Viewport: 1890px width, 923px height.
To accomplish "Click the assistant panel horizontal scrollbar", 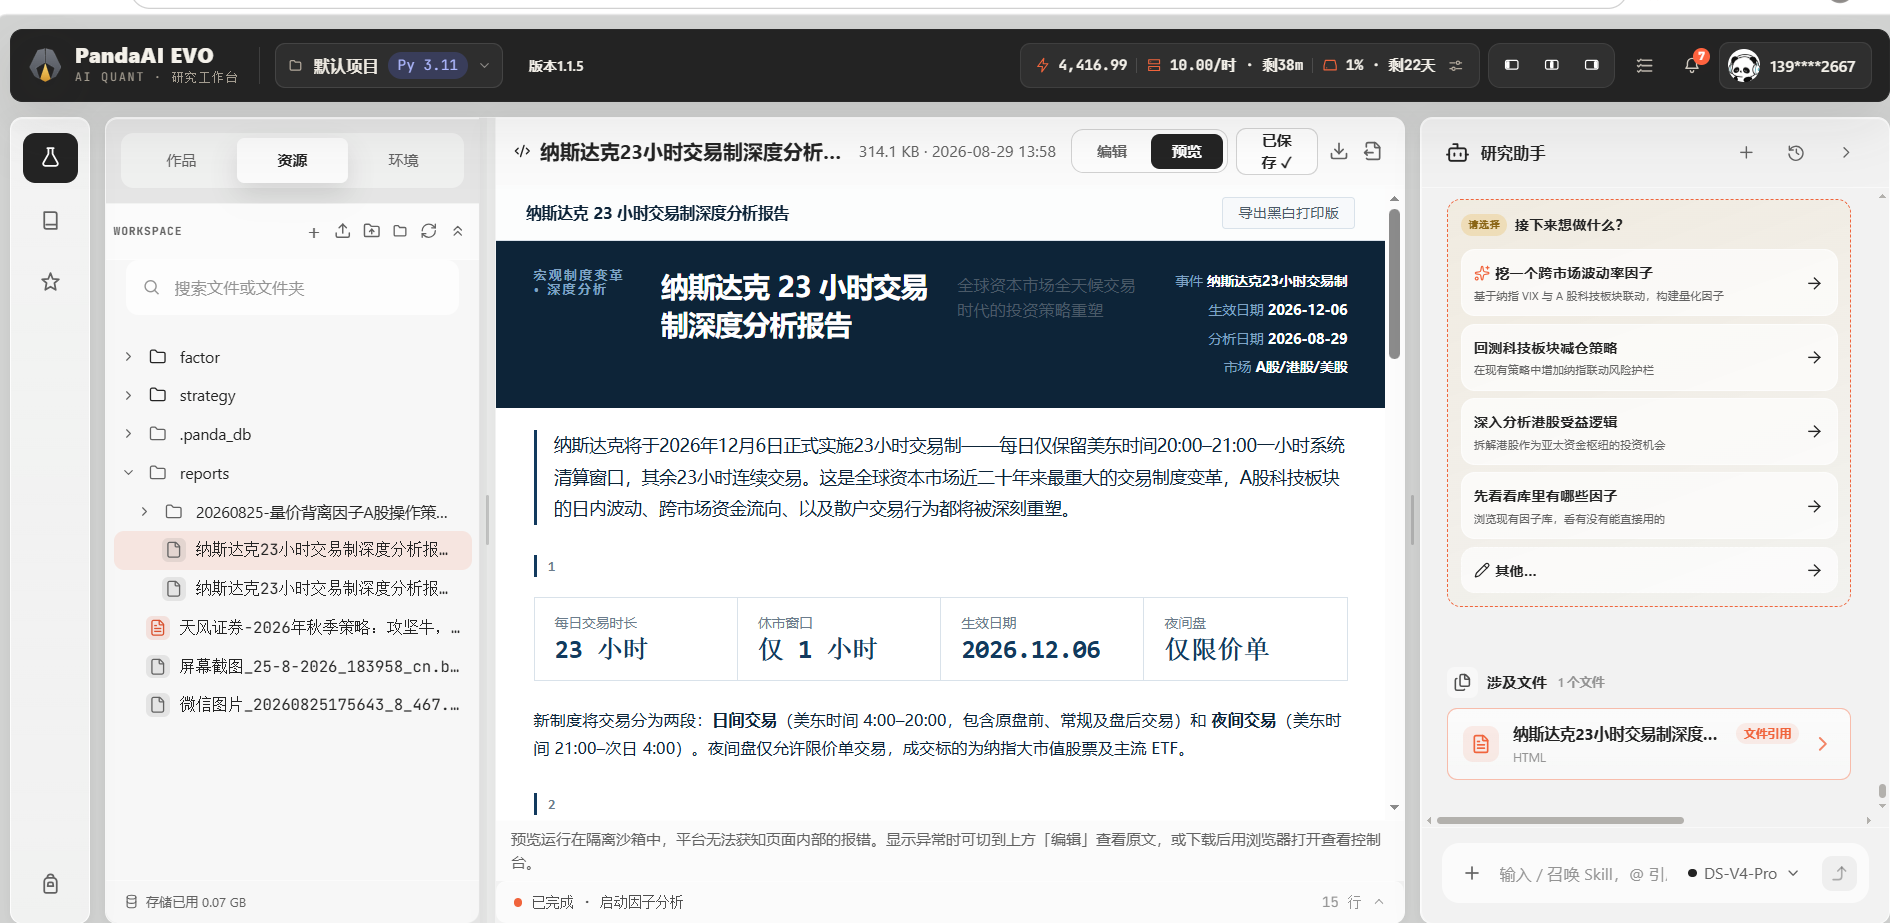I will 1560,820.
